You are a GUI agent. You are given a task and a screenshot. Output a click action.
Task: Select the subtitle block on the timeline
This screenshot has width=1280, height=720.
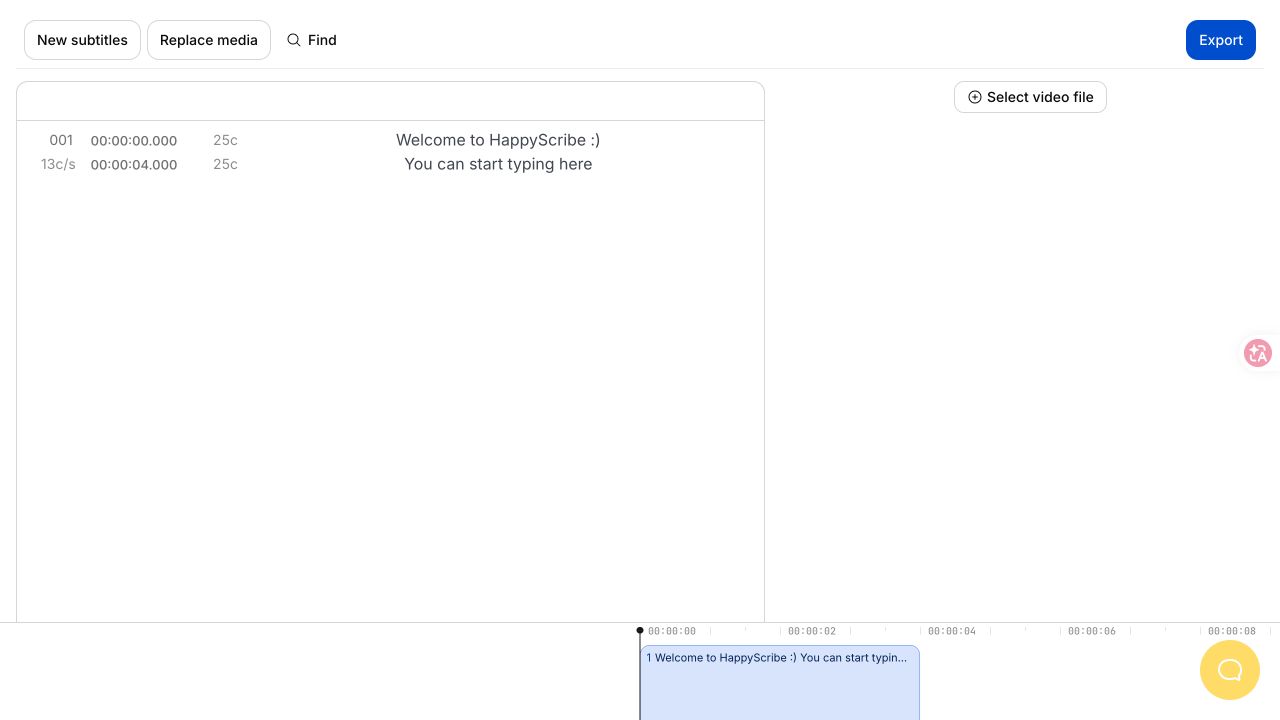coord(780,682)
